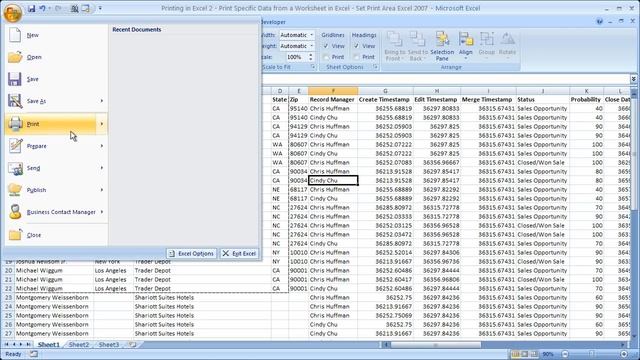Toggle the Headings Print checkbox
This screenshot has height=360, width=640.
[x=356, y=57]
